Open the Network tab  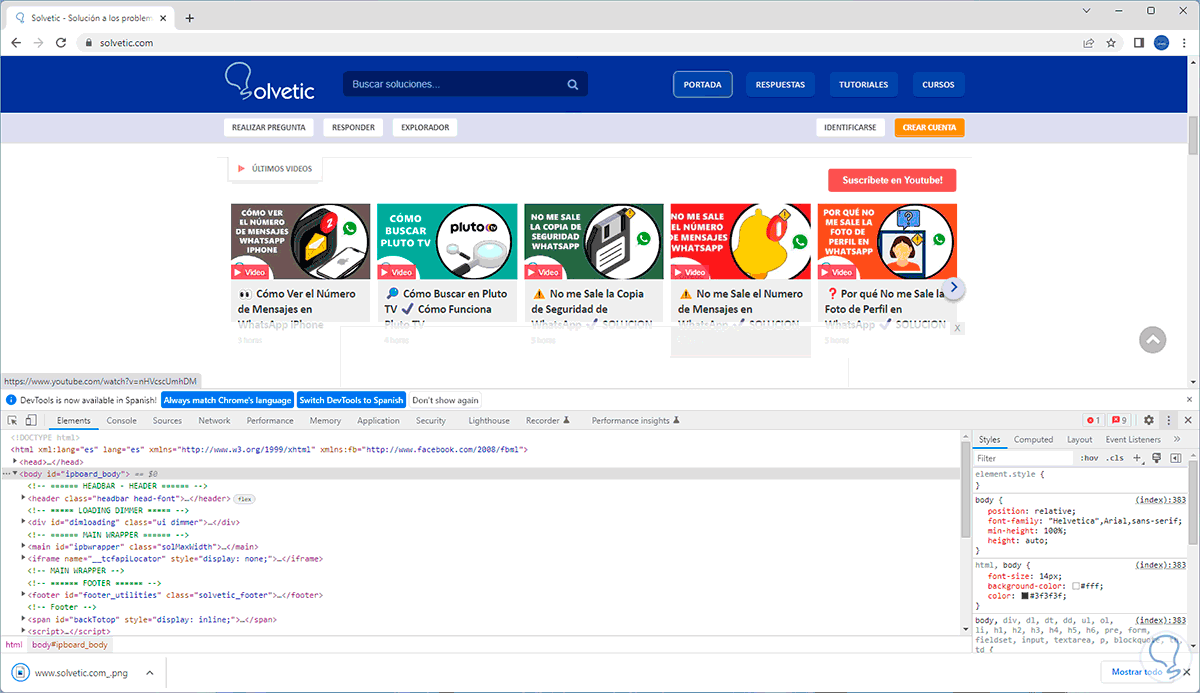tap(214, 421)
